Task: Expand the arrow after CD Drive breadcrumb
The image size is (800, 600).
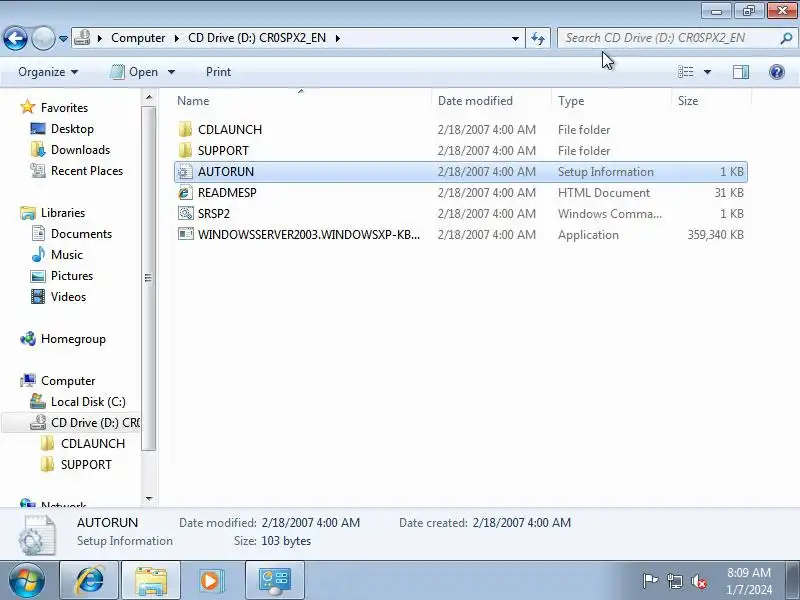Action: pos(338,38)
